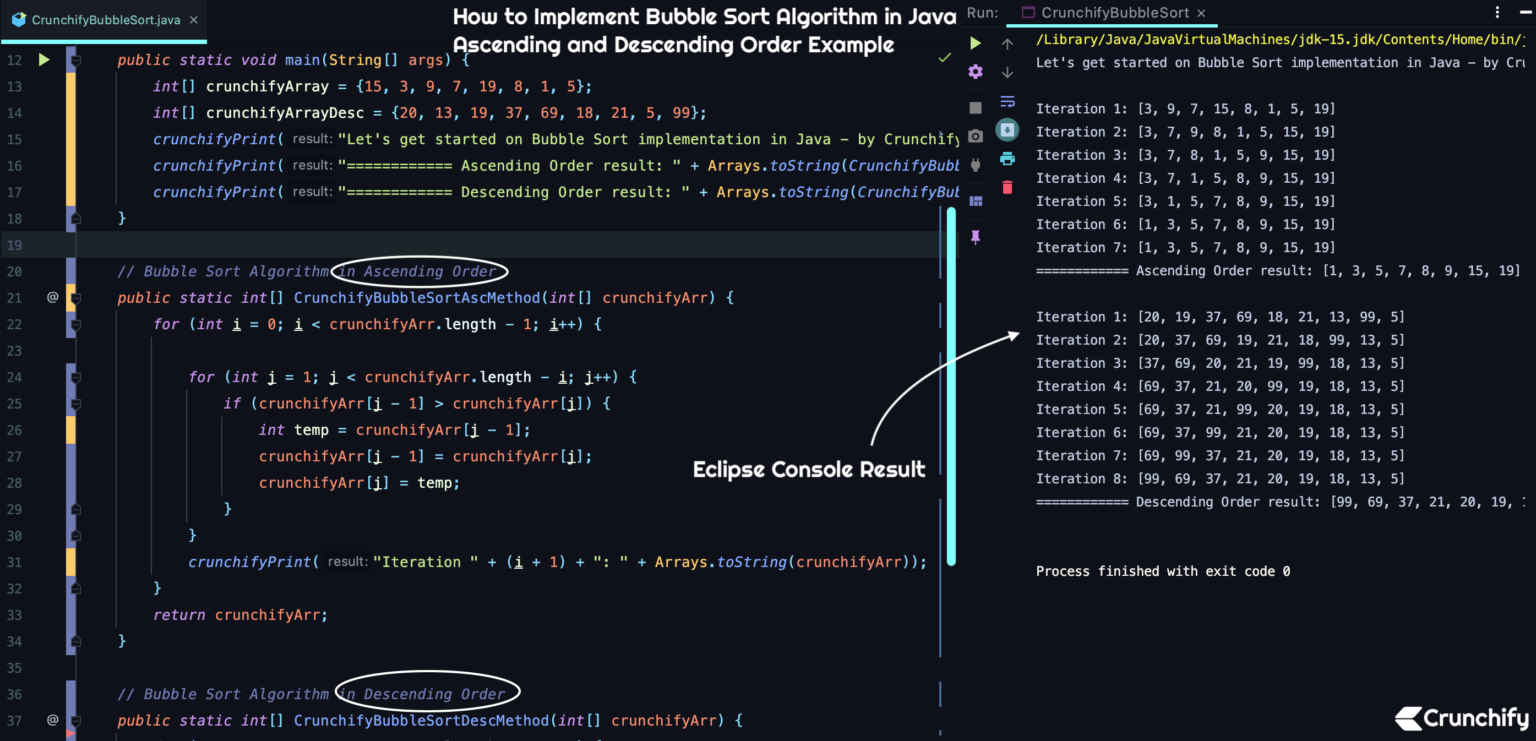Print console output using the printer icon

1007,157
